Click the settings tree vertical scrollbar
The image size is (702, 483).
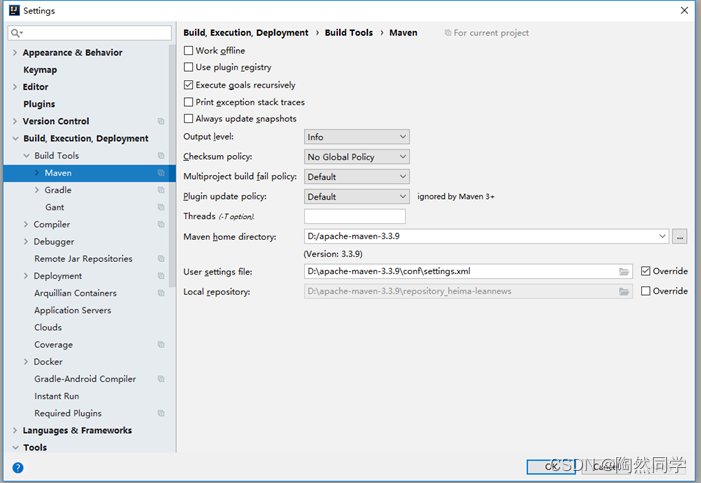(x=172, y=166)
